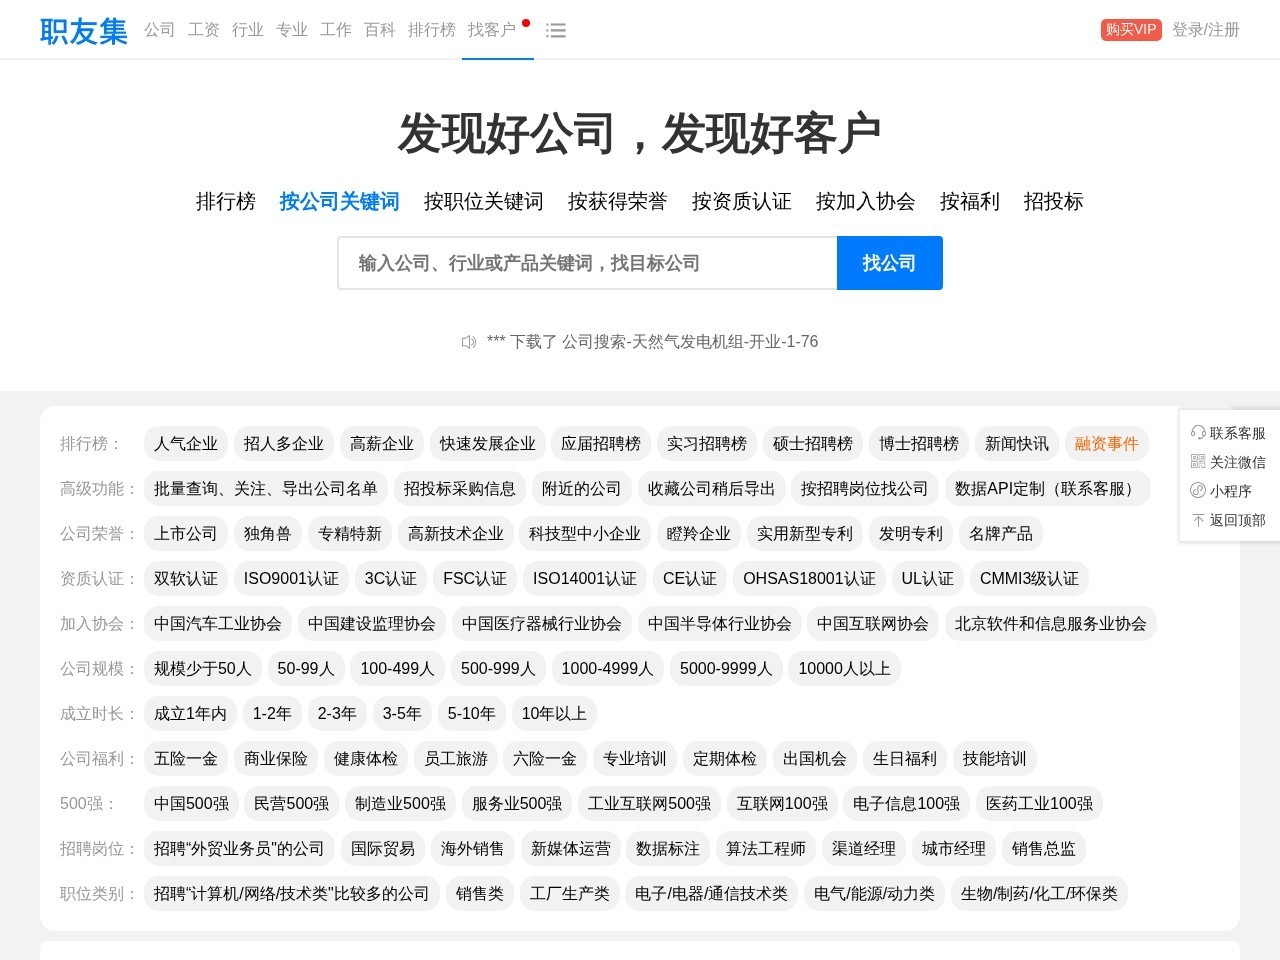Open 招投标采购信息 advanced feature
Screen dimensions: 1280x960
coord(460,489)
